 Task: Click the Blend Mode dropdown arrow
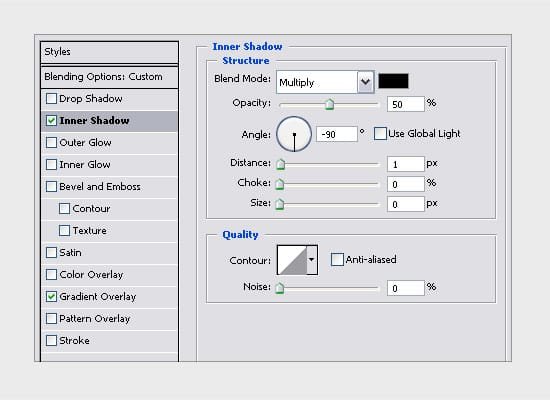tap(365, 82)
